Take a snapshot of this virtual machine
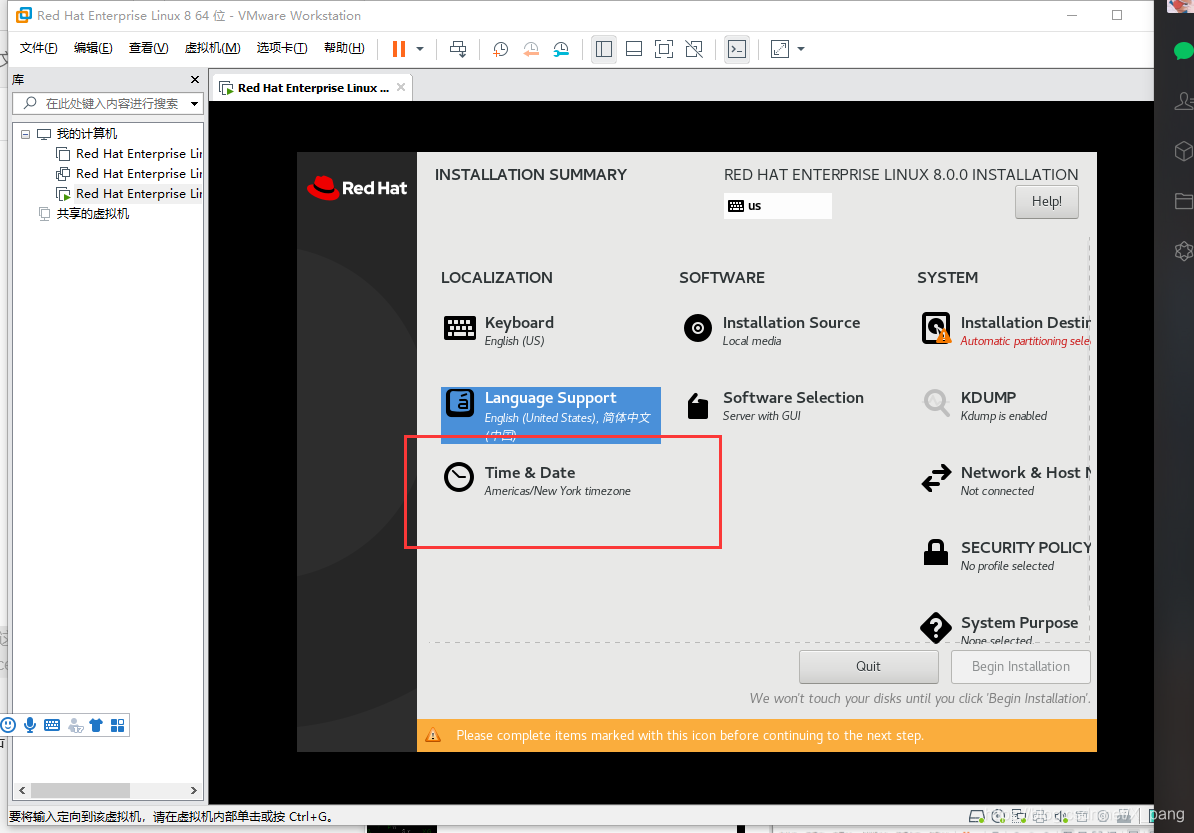This screenshot has height=833, width=1194. [500, 49]
